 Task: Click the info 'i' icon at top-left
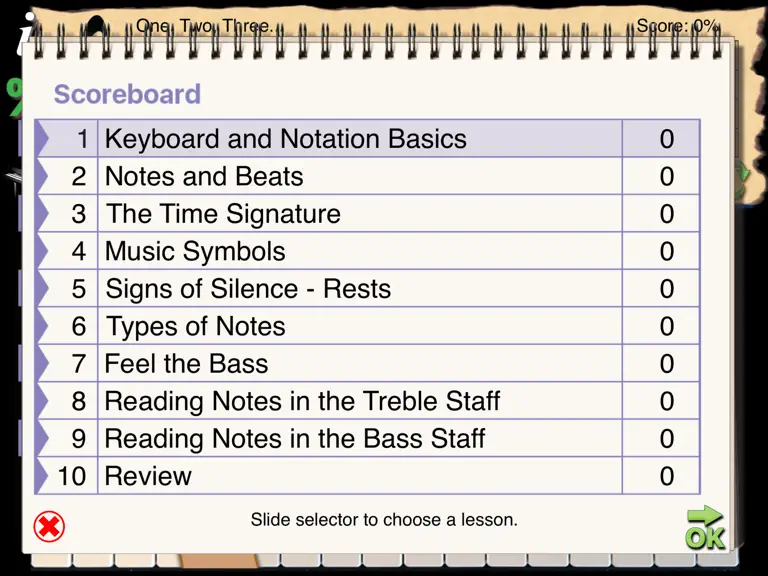[x=25, y=33]
